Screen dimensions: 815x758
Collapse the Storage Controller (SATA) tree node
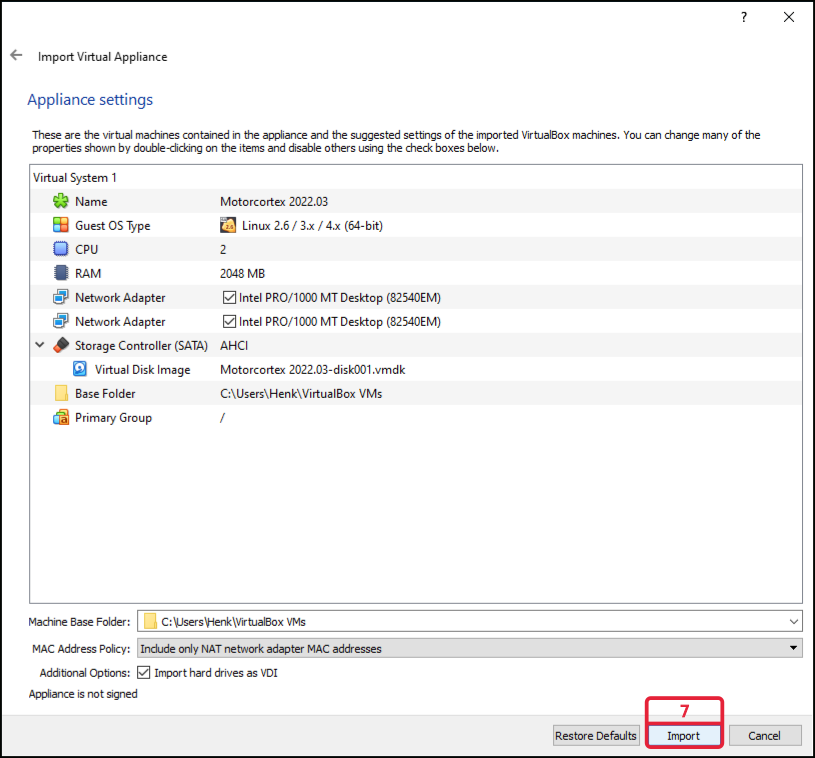pyautogui.click(x=40, y=345)
